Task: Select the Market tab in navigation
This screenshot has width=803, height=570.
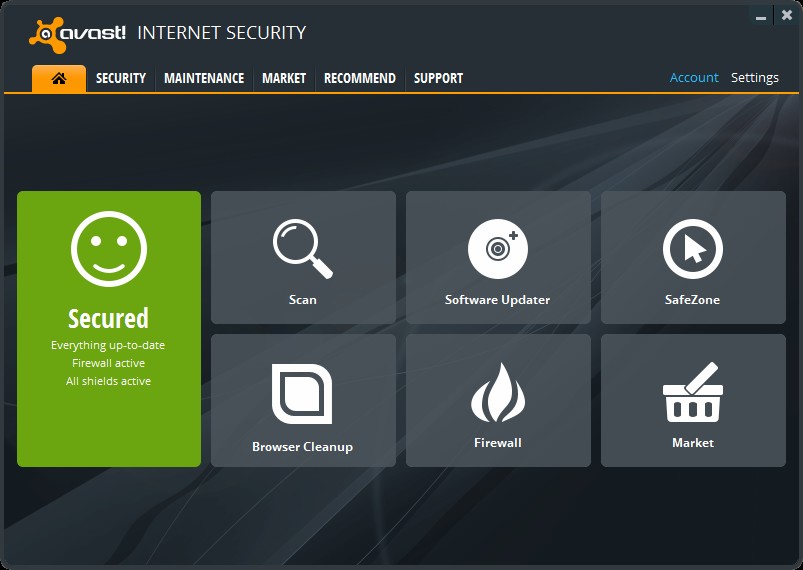Action: 284,78
